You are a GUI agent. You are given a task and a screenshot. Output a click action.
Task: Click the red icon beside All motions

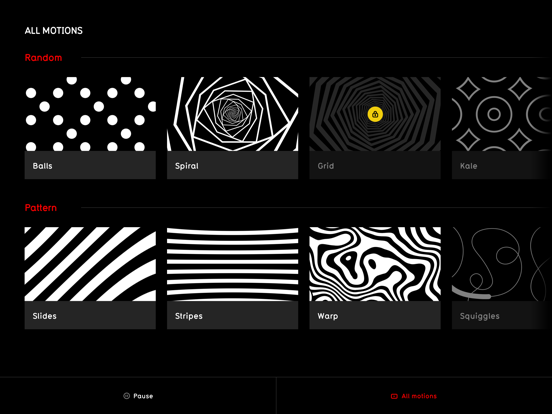[394, 396]
